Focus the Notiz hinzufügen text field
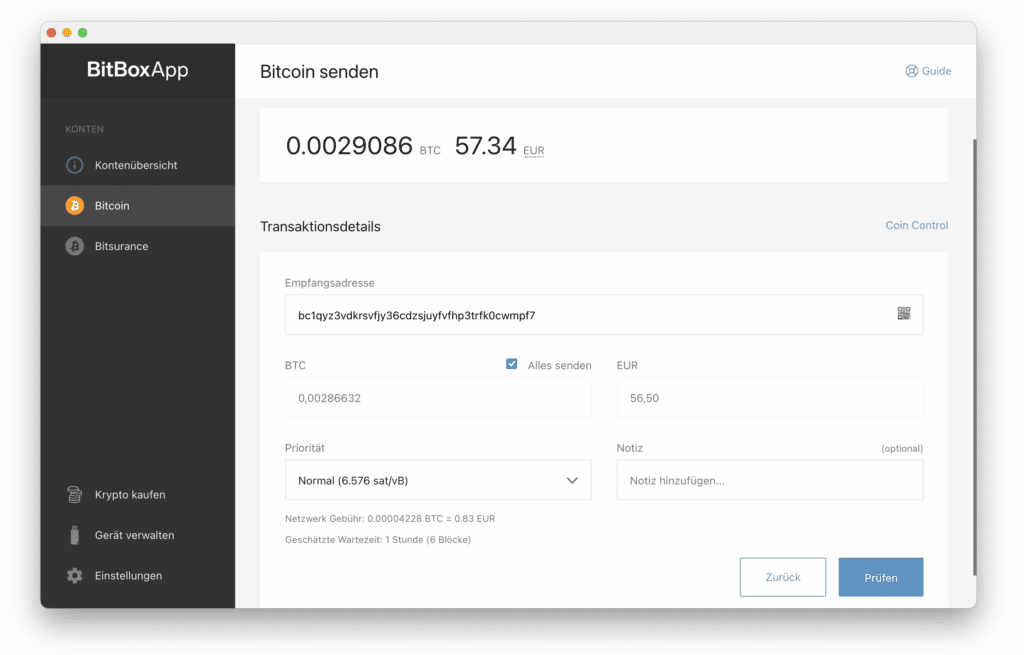Image resolution: width=1024 pixels, height=655 pixels. pyautogui.click(x=769, y=480)
